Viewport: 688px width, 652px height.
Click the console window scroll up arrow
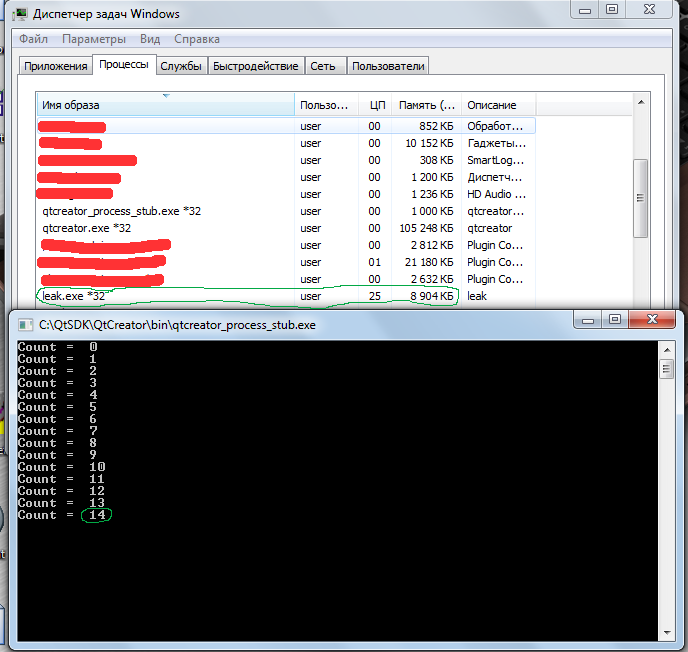(666, 349)
